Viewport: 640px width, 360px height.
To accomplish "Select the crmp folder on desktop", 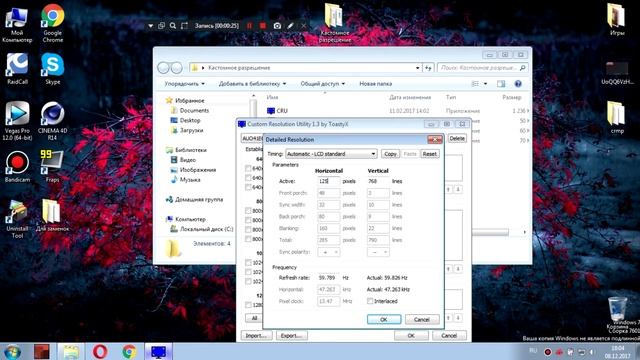I will click(x=617, y=118).
